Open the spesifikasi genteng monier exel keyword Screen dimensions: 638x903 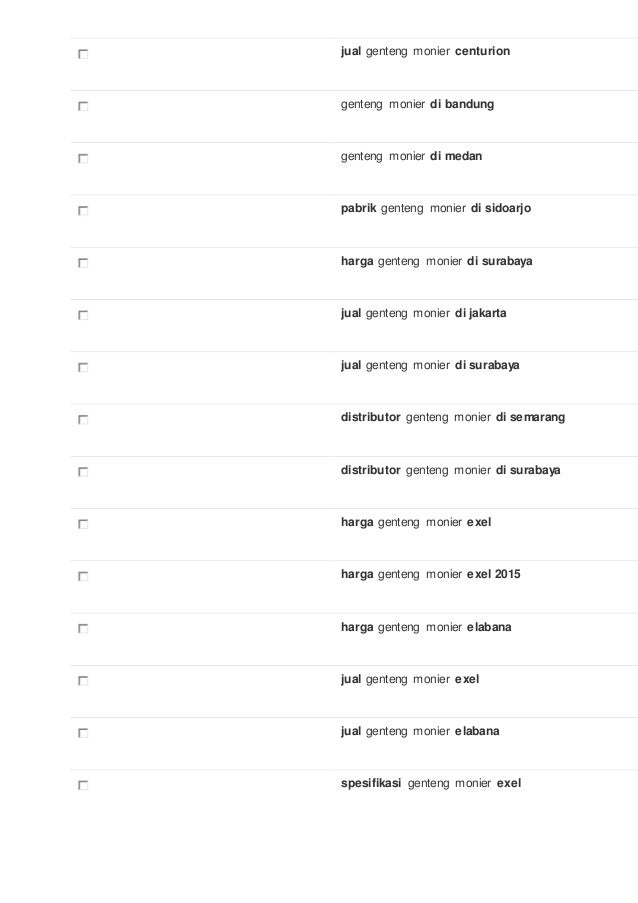tap(431, 783)
